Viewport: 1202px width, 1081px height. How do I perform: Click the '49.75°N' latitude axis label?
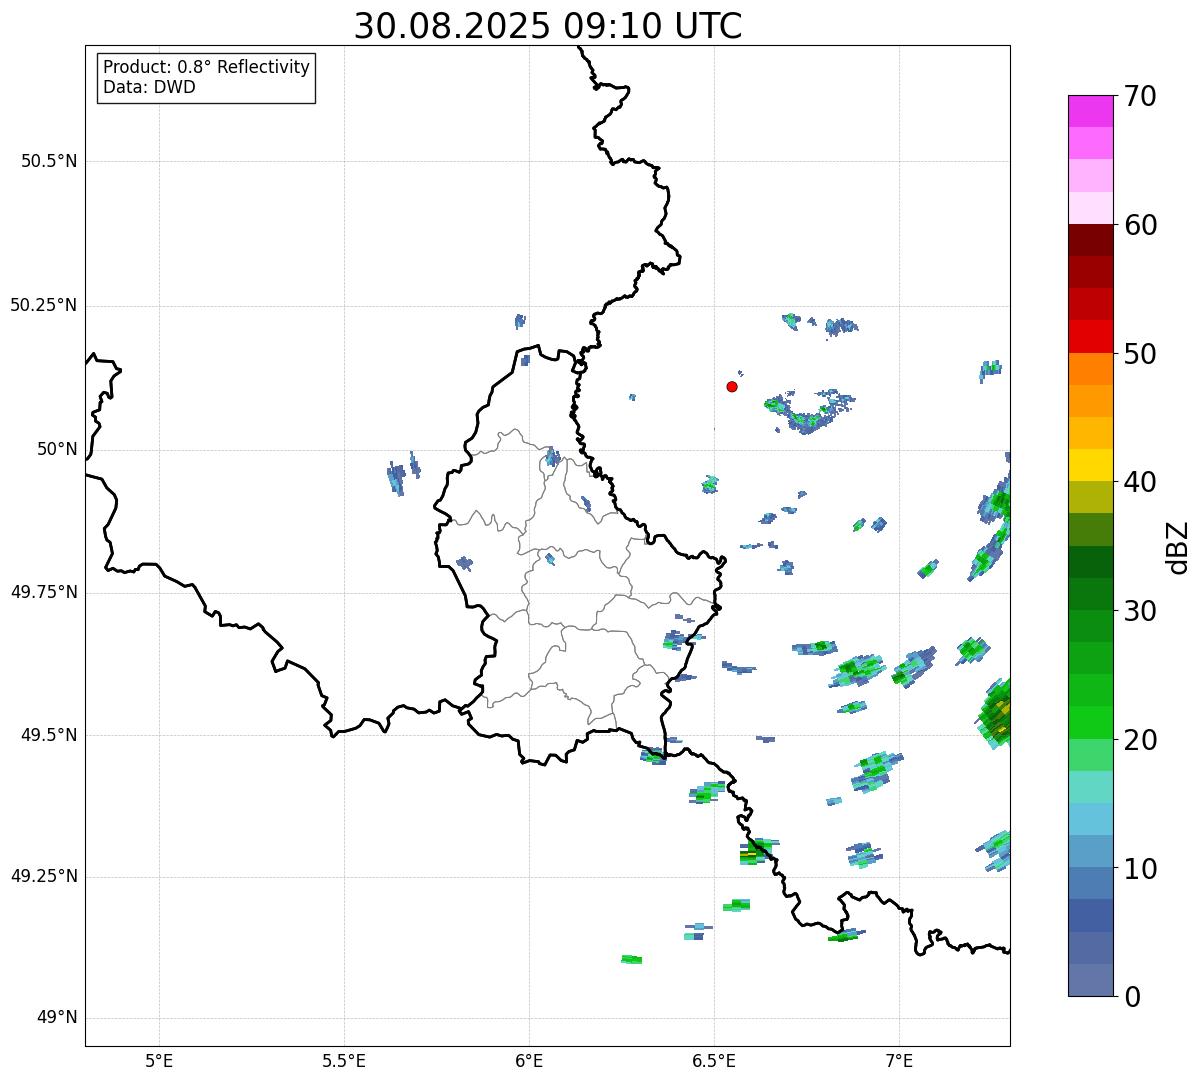[44, 592]
